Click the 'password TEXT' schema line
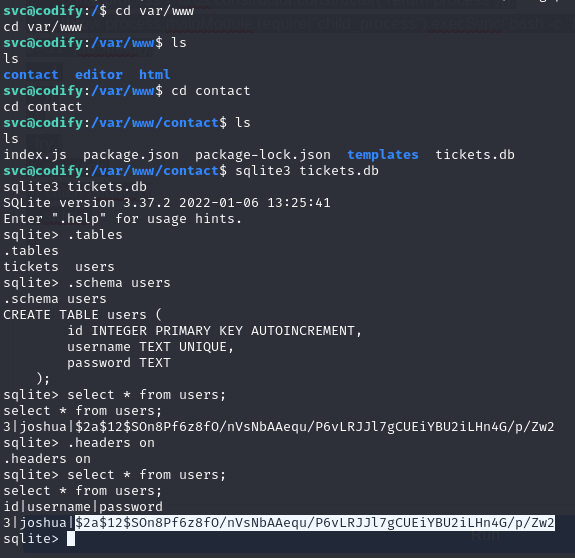This screenshot has width=575, height=558. (119, 363)
